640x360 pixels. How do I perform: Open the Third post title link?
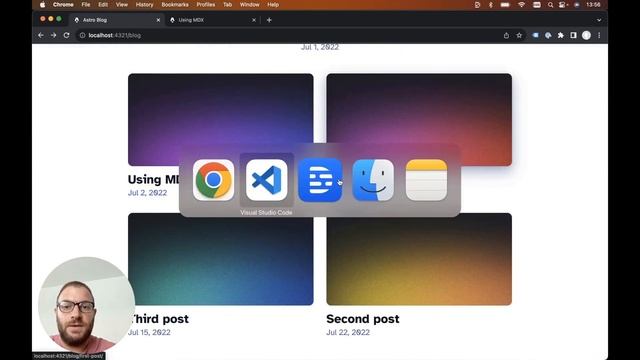(x=158, y=319)
